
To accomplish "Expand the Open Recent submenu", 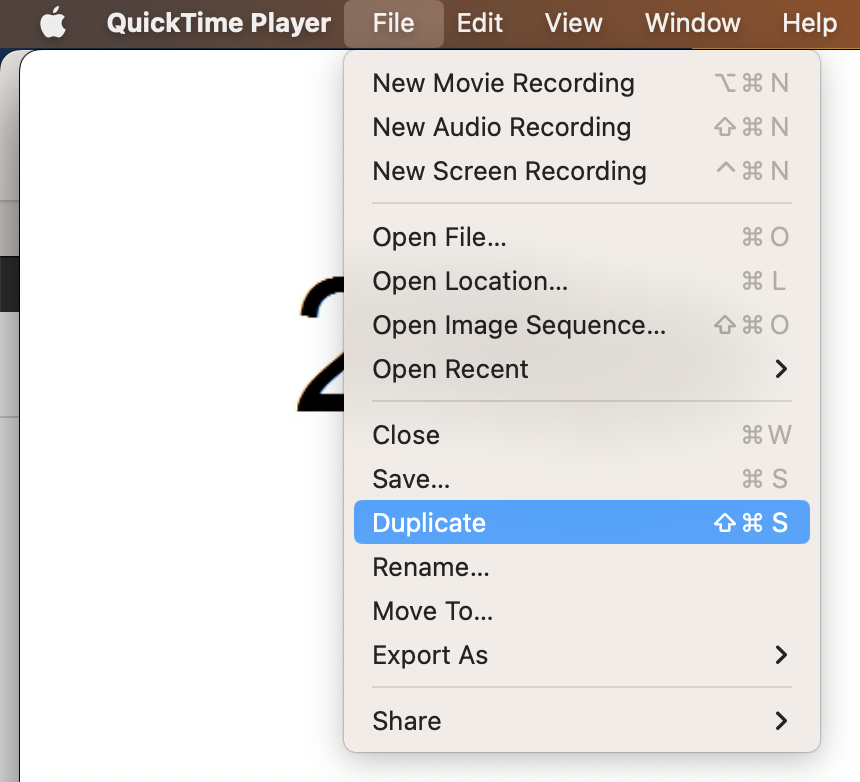I will pos(450,369).
